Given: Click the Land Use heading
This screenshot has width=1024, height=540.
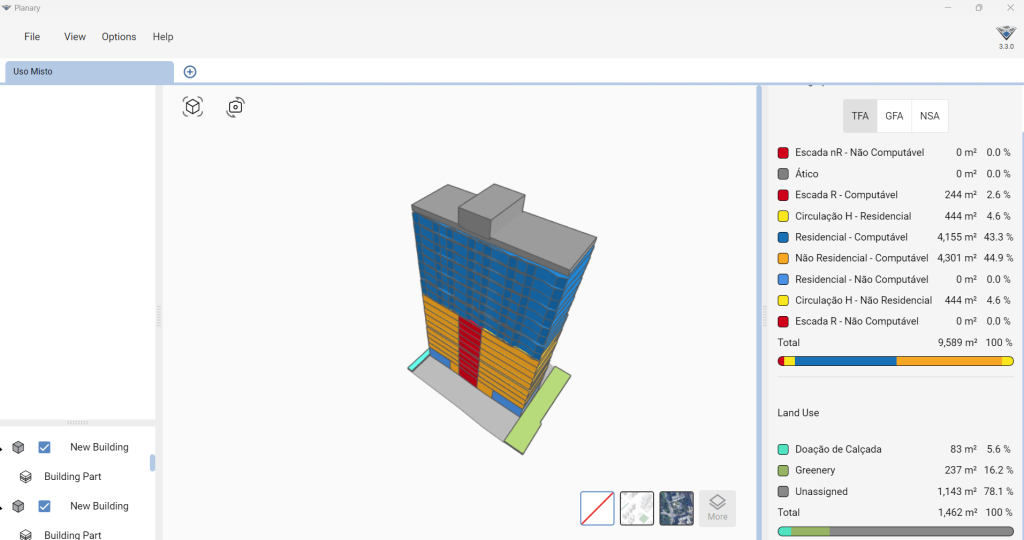Looking at the screenshot, I should [x=798, y=413].
